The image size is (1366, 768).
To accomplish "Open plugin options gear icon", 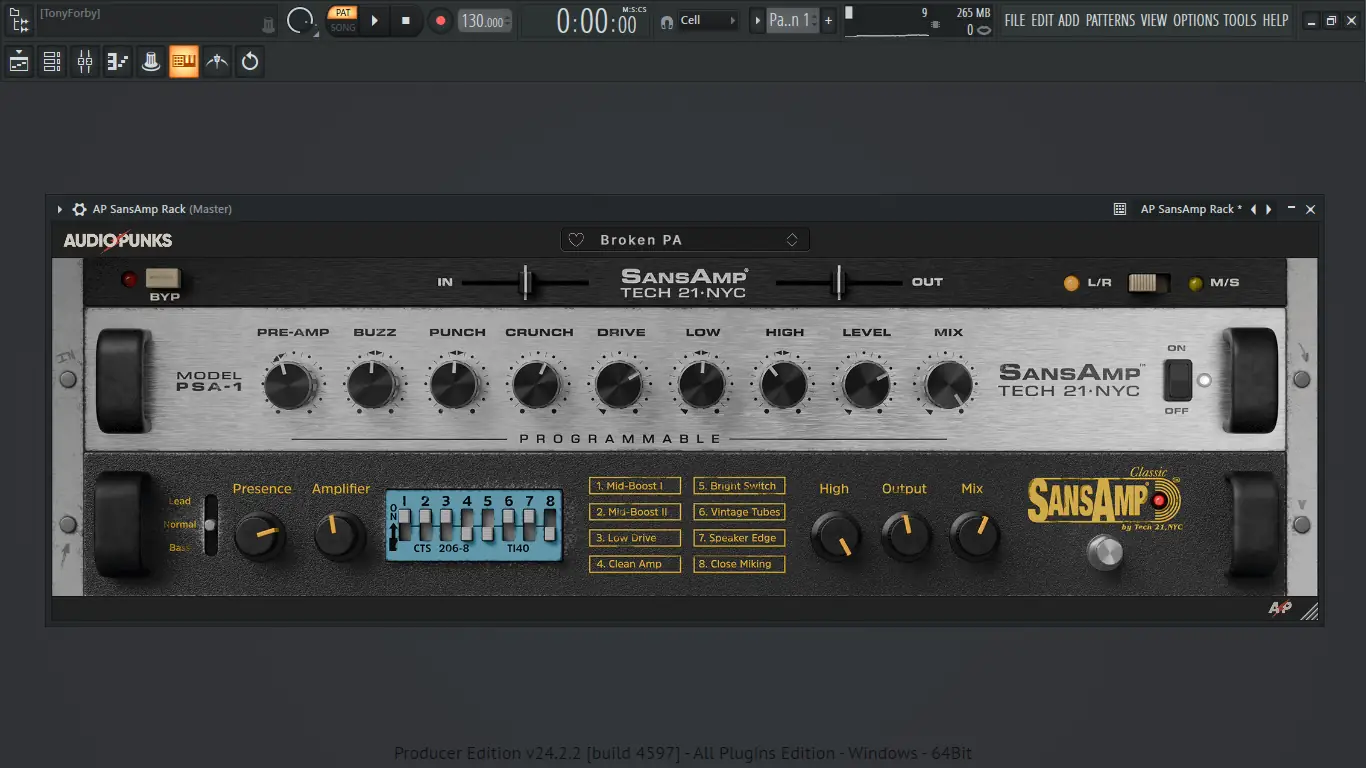I will pyautogui.click(x=80, y=209).
